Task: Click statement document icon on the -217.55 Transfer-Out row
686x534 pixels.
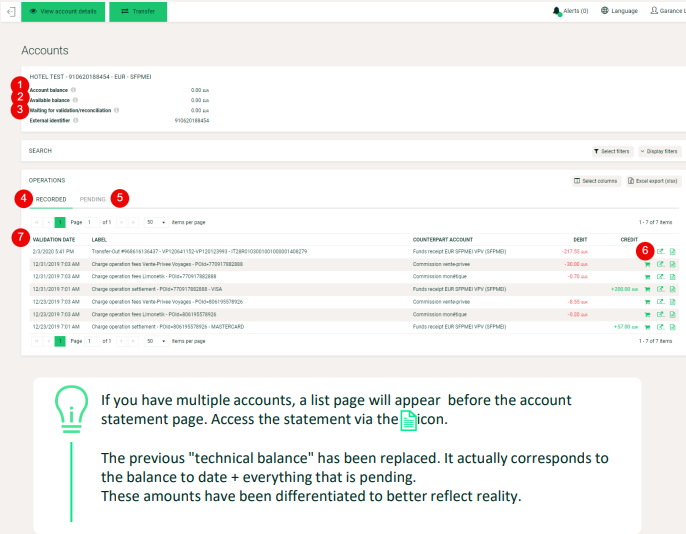Action: (672, 251)
